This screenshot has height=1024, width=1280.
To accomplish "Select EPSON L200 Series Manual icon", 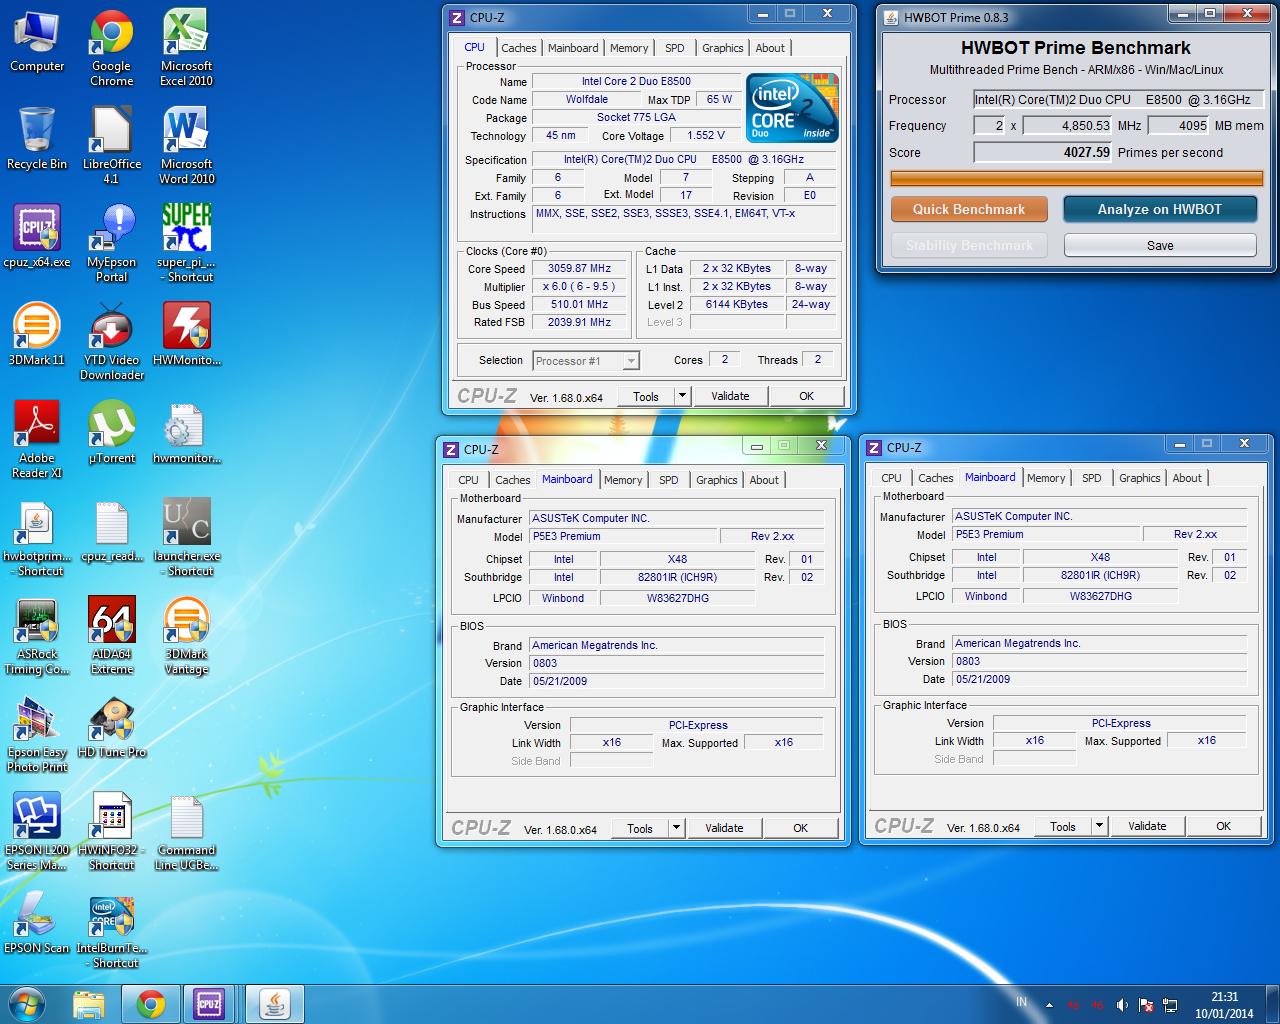I will [x=37, y=832].
